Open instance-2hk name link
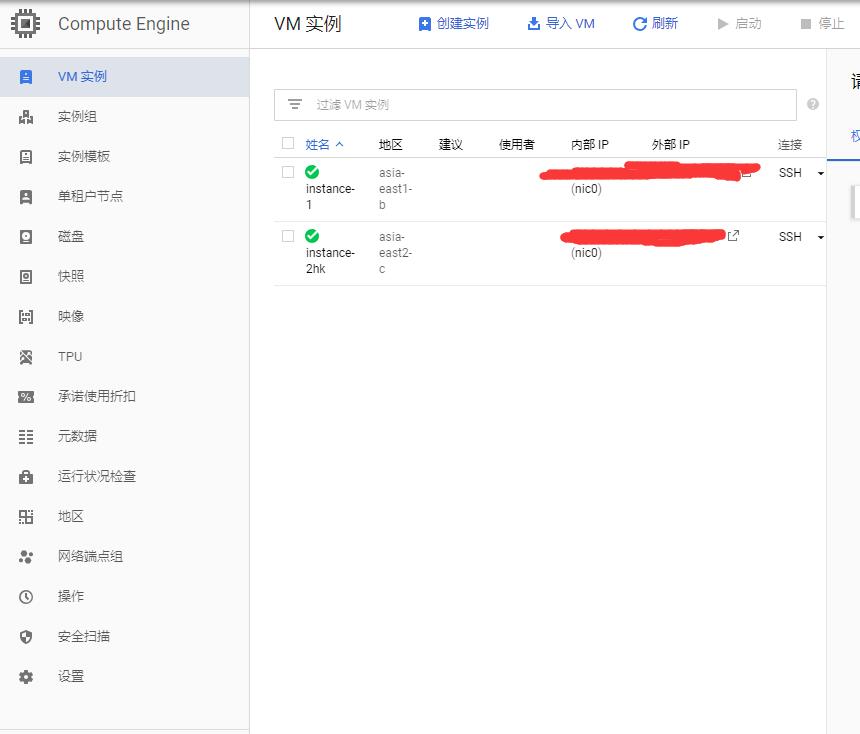Screen dimensions: 860x734 point(330,261)
